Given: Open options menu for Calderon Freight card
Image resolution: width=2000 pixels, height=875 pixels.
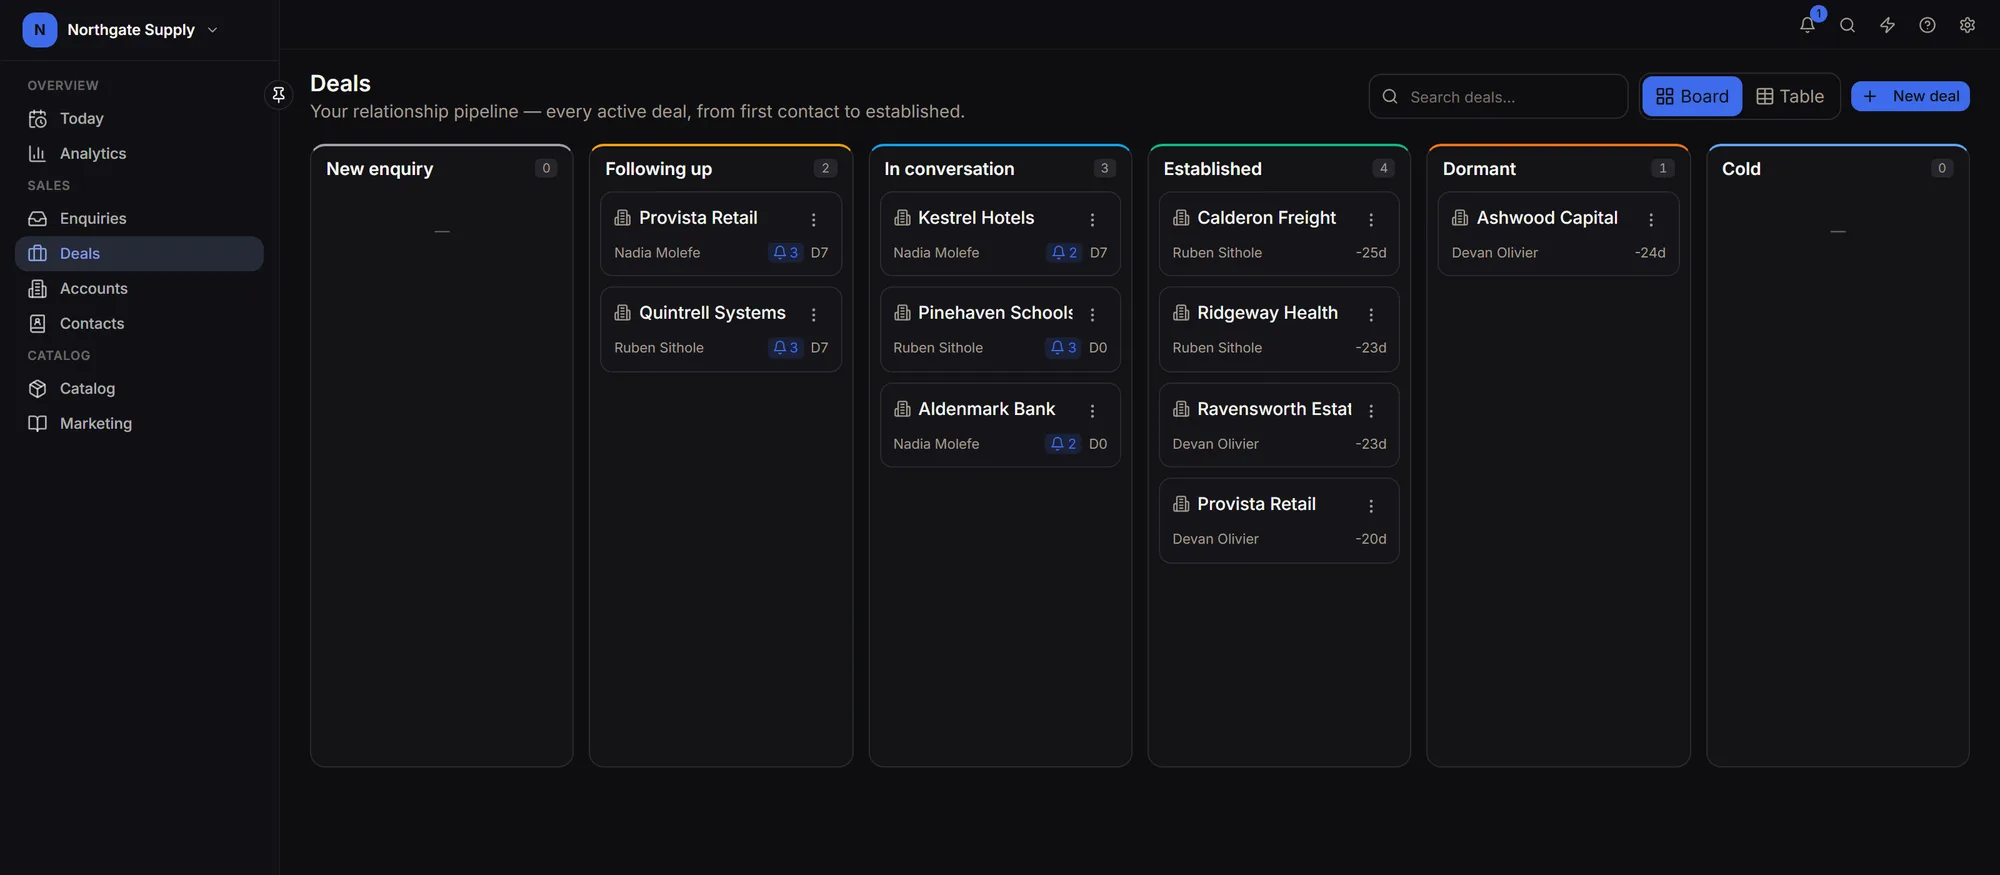Looking at the screenshot, I should pyautogui.click(x=1372, y=219).
